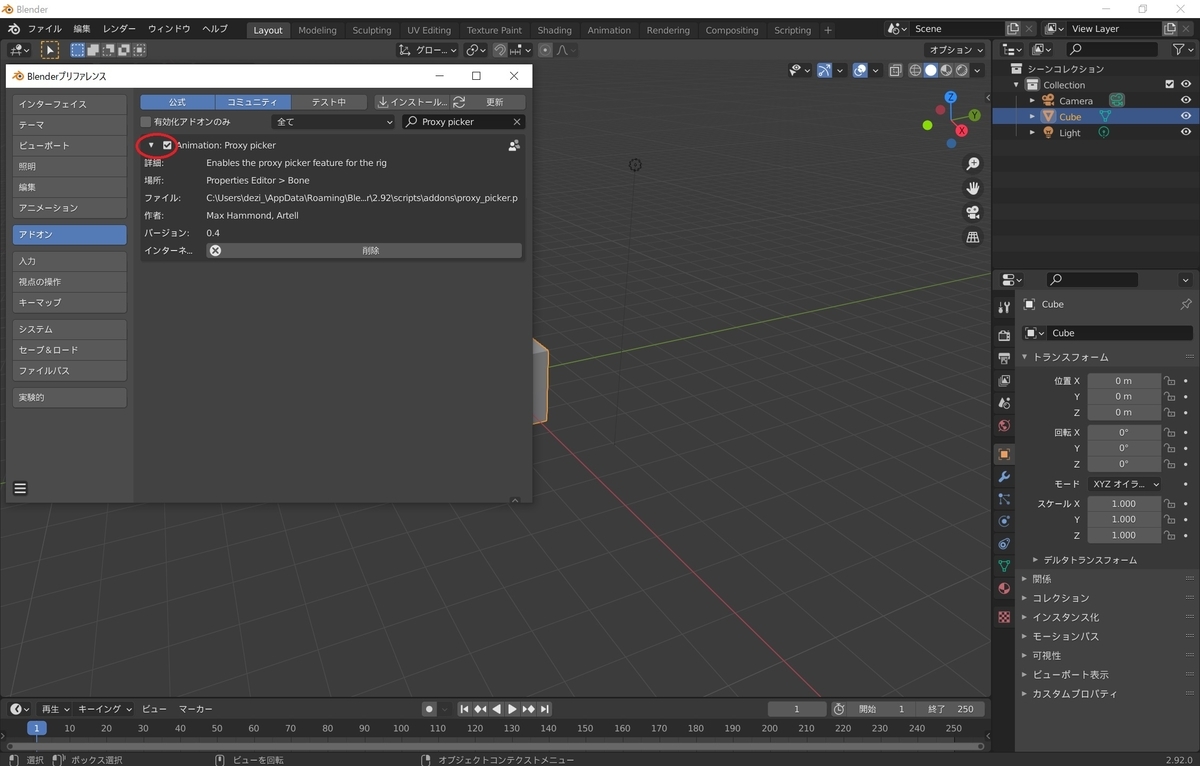This screenshot has width=1200, height=766.
Task: Click the Z axis on the navigation gizmo
Action: coord(950,97)
